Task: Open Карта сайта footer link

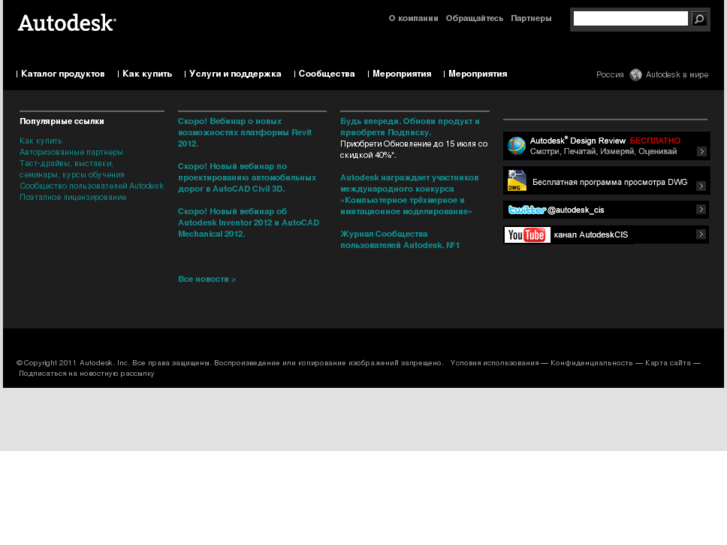Action: coord(668,363)
